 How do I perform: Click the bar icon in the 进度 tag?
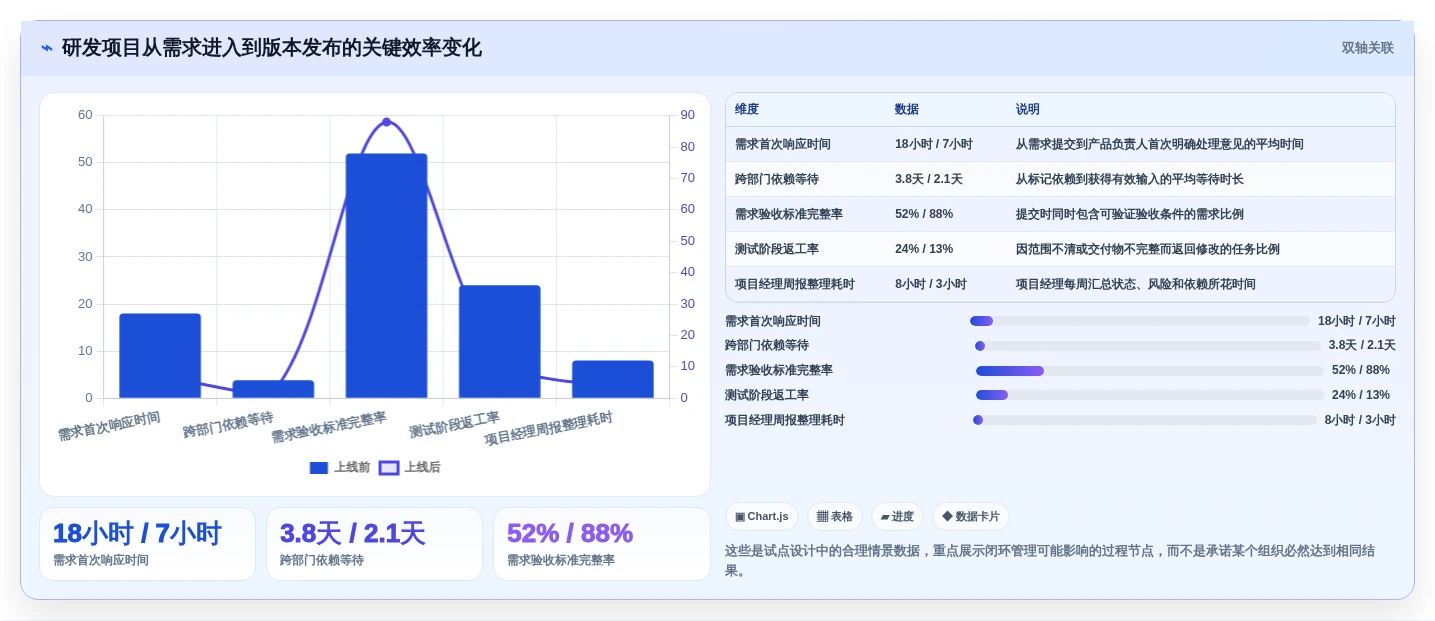click(x=885, y=517)
